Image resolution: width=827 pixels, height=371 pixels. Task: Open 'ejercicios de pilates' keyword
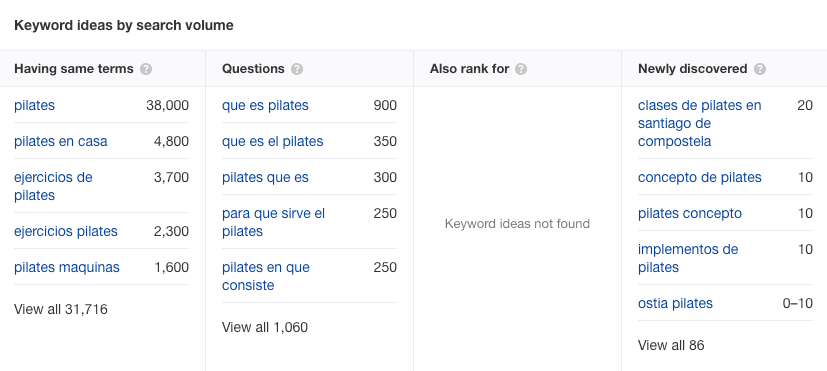coord(53,186)
